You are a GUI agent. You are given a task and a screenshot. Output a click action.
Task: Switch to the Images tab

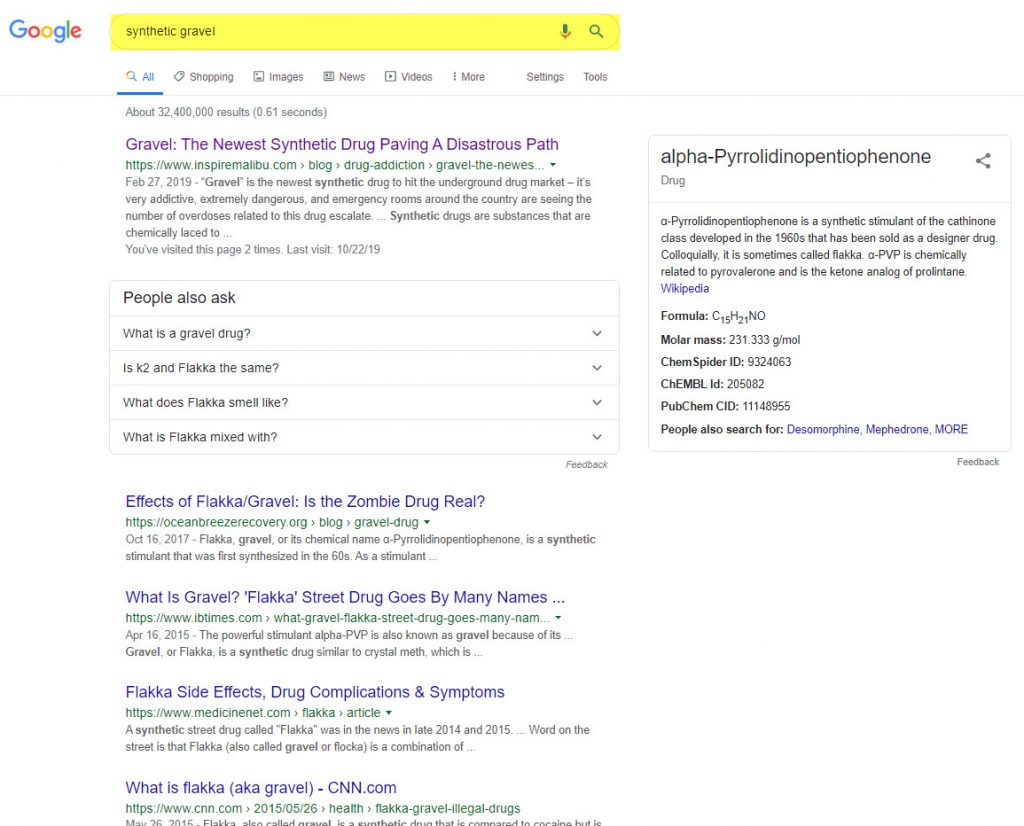pyautogui.click(x=278, y=77)
